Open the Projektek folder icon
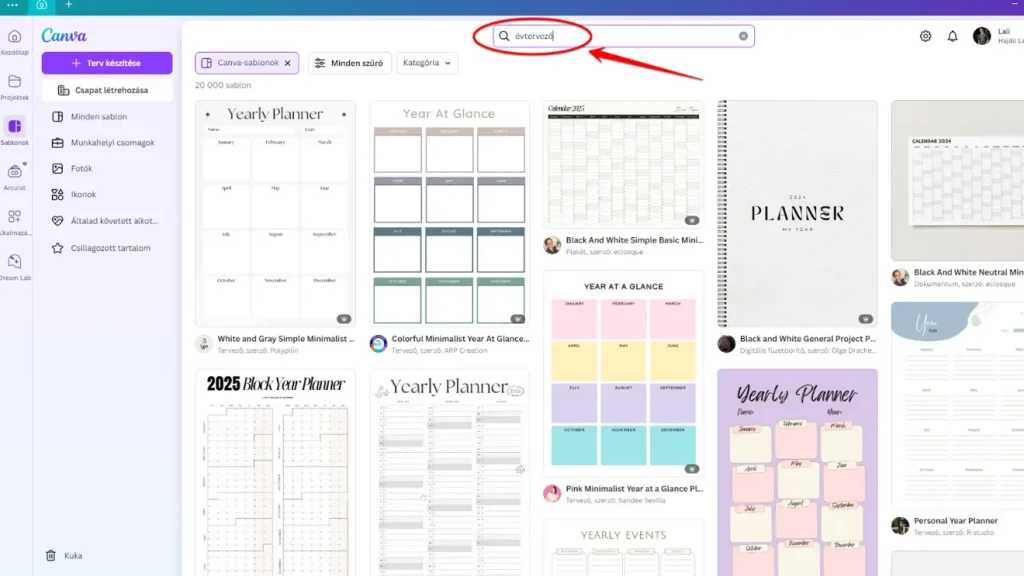Viewport: 1024px width, 576px height. point(14,82)
